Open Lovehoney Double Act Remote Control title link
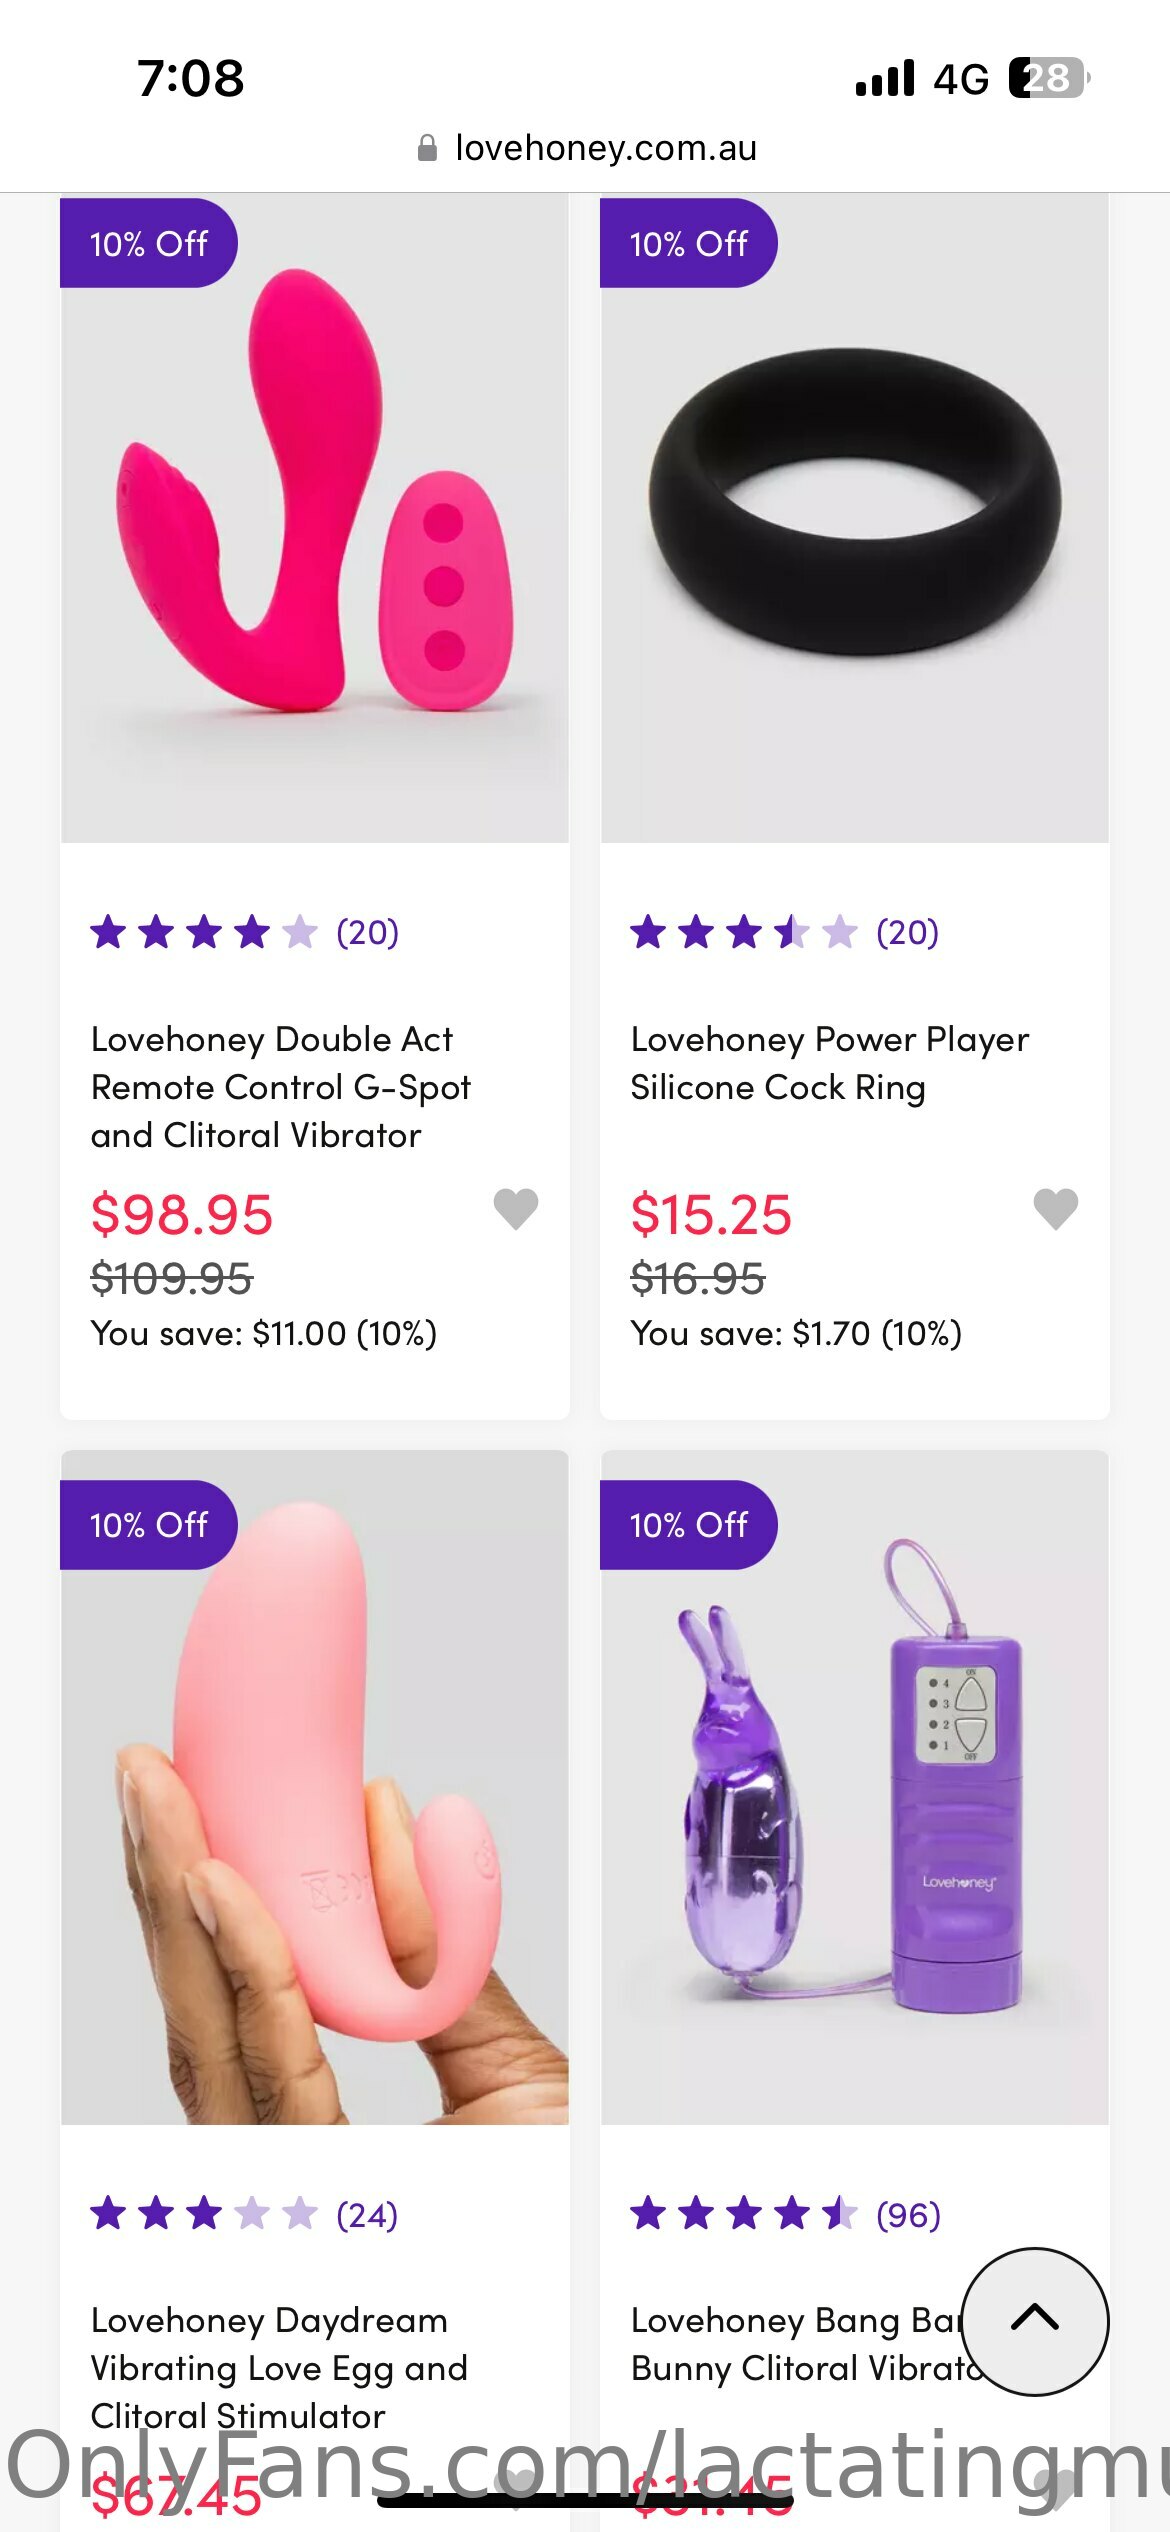The width and height of the screenshot is (1170, 2532). [x=280, y=1087]
